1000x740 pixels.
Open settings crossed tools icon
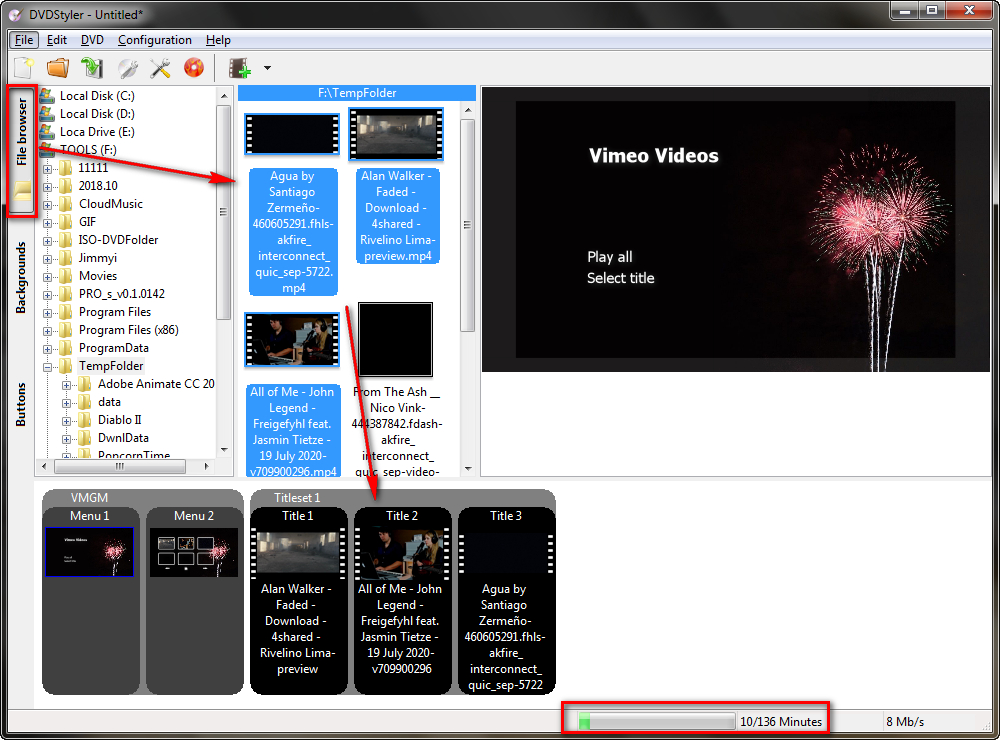pyautogui.click(x=159, y=68)
